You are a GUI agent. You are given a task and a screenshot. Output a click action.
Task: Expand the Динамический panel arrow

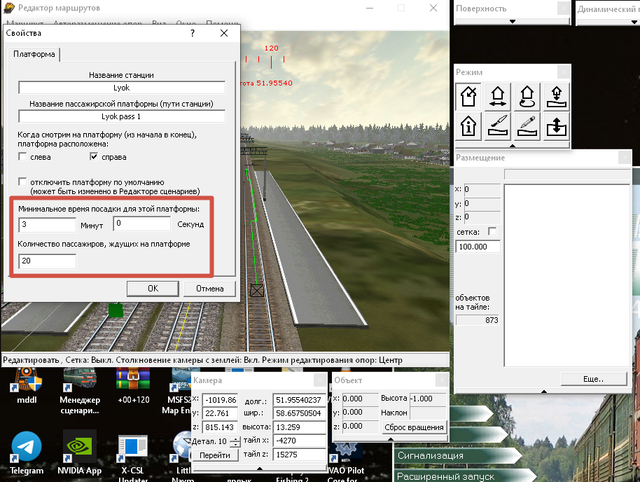click(x=634, y=22)
